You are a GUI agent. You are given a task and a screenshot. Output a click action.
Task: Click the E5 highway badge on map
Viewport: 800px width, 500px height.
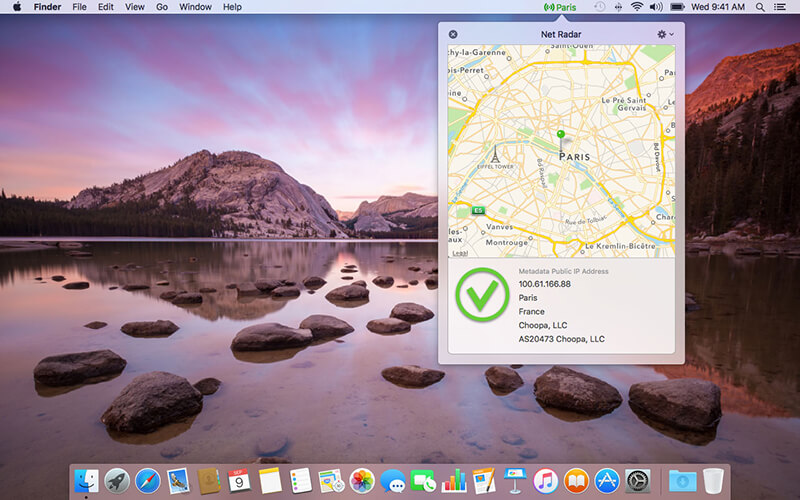pos(478,211)
